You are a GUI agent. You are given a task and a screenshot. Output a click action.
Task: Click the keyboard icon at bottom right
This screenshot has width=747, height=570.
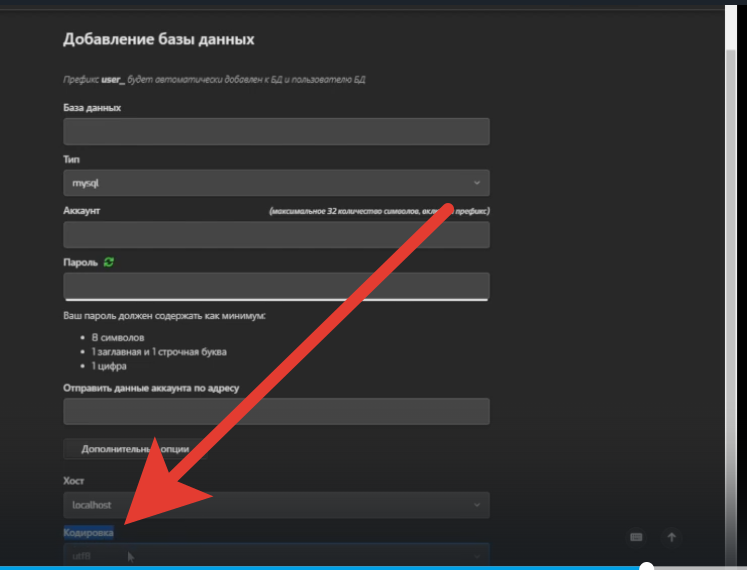[x=636, y=537]
